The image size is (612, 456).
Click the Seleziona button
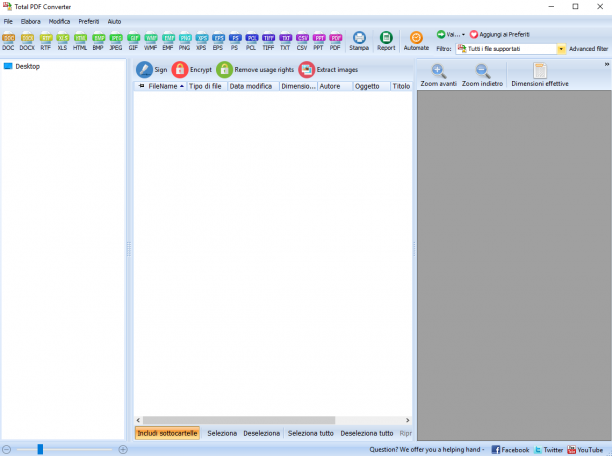point(222,433)
